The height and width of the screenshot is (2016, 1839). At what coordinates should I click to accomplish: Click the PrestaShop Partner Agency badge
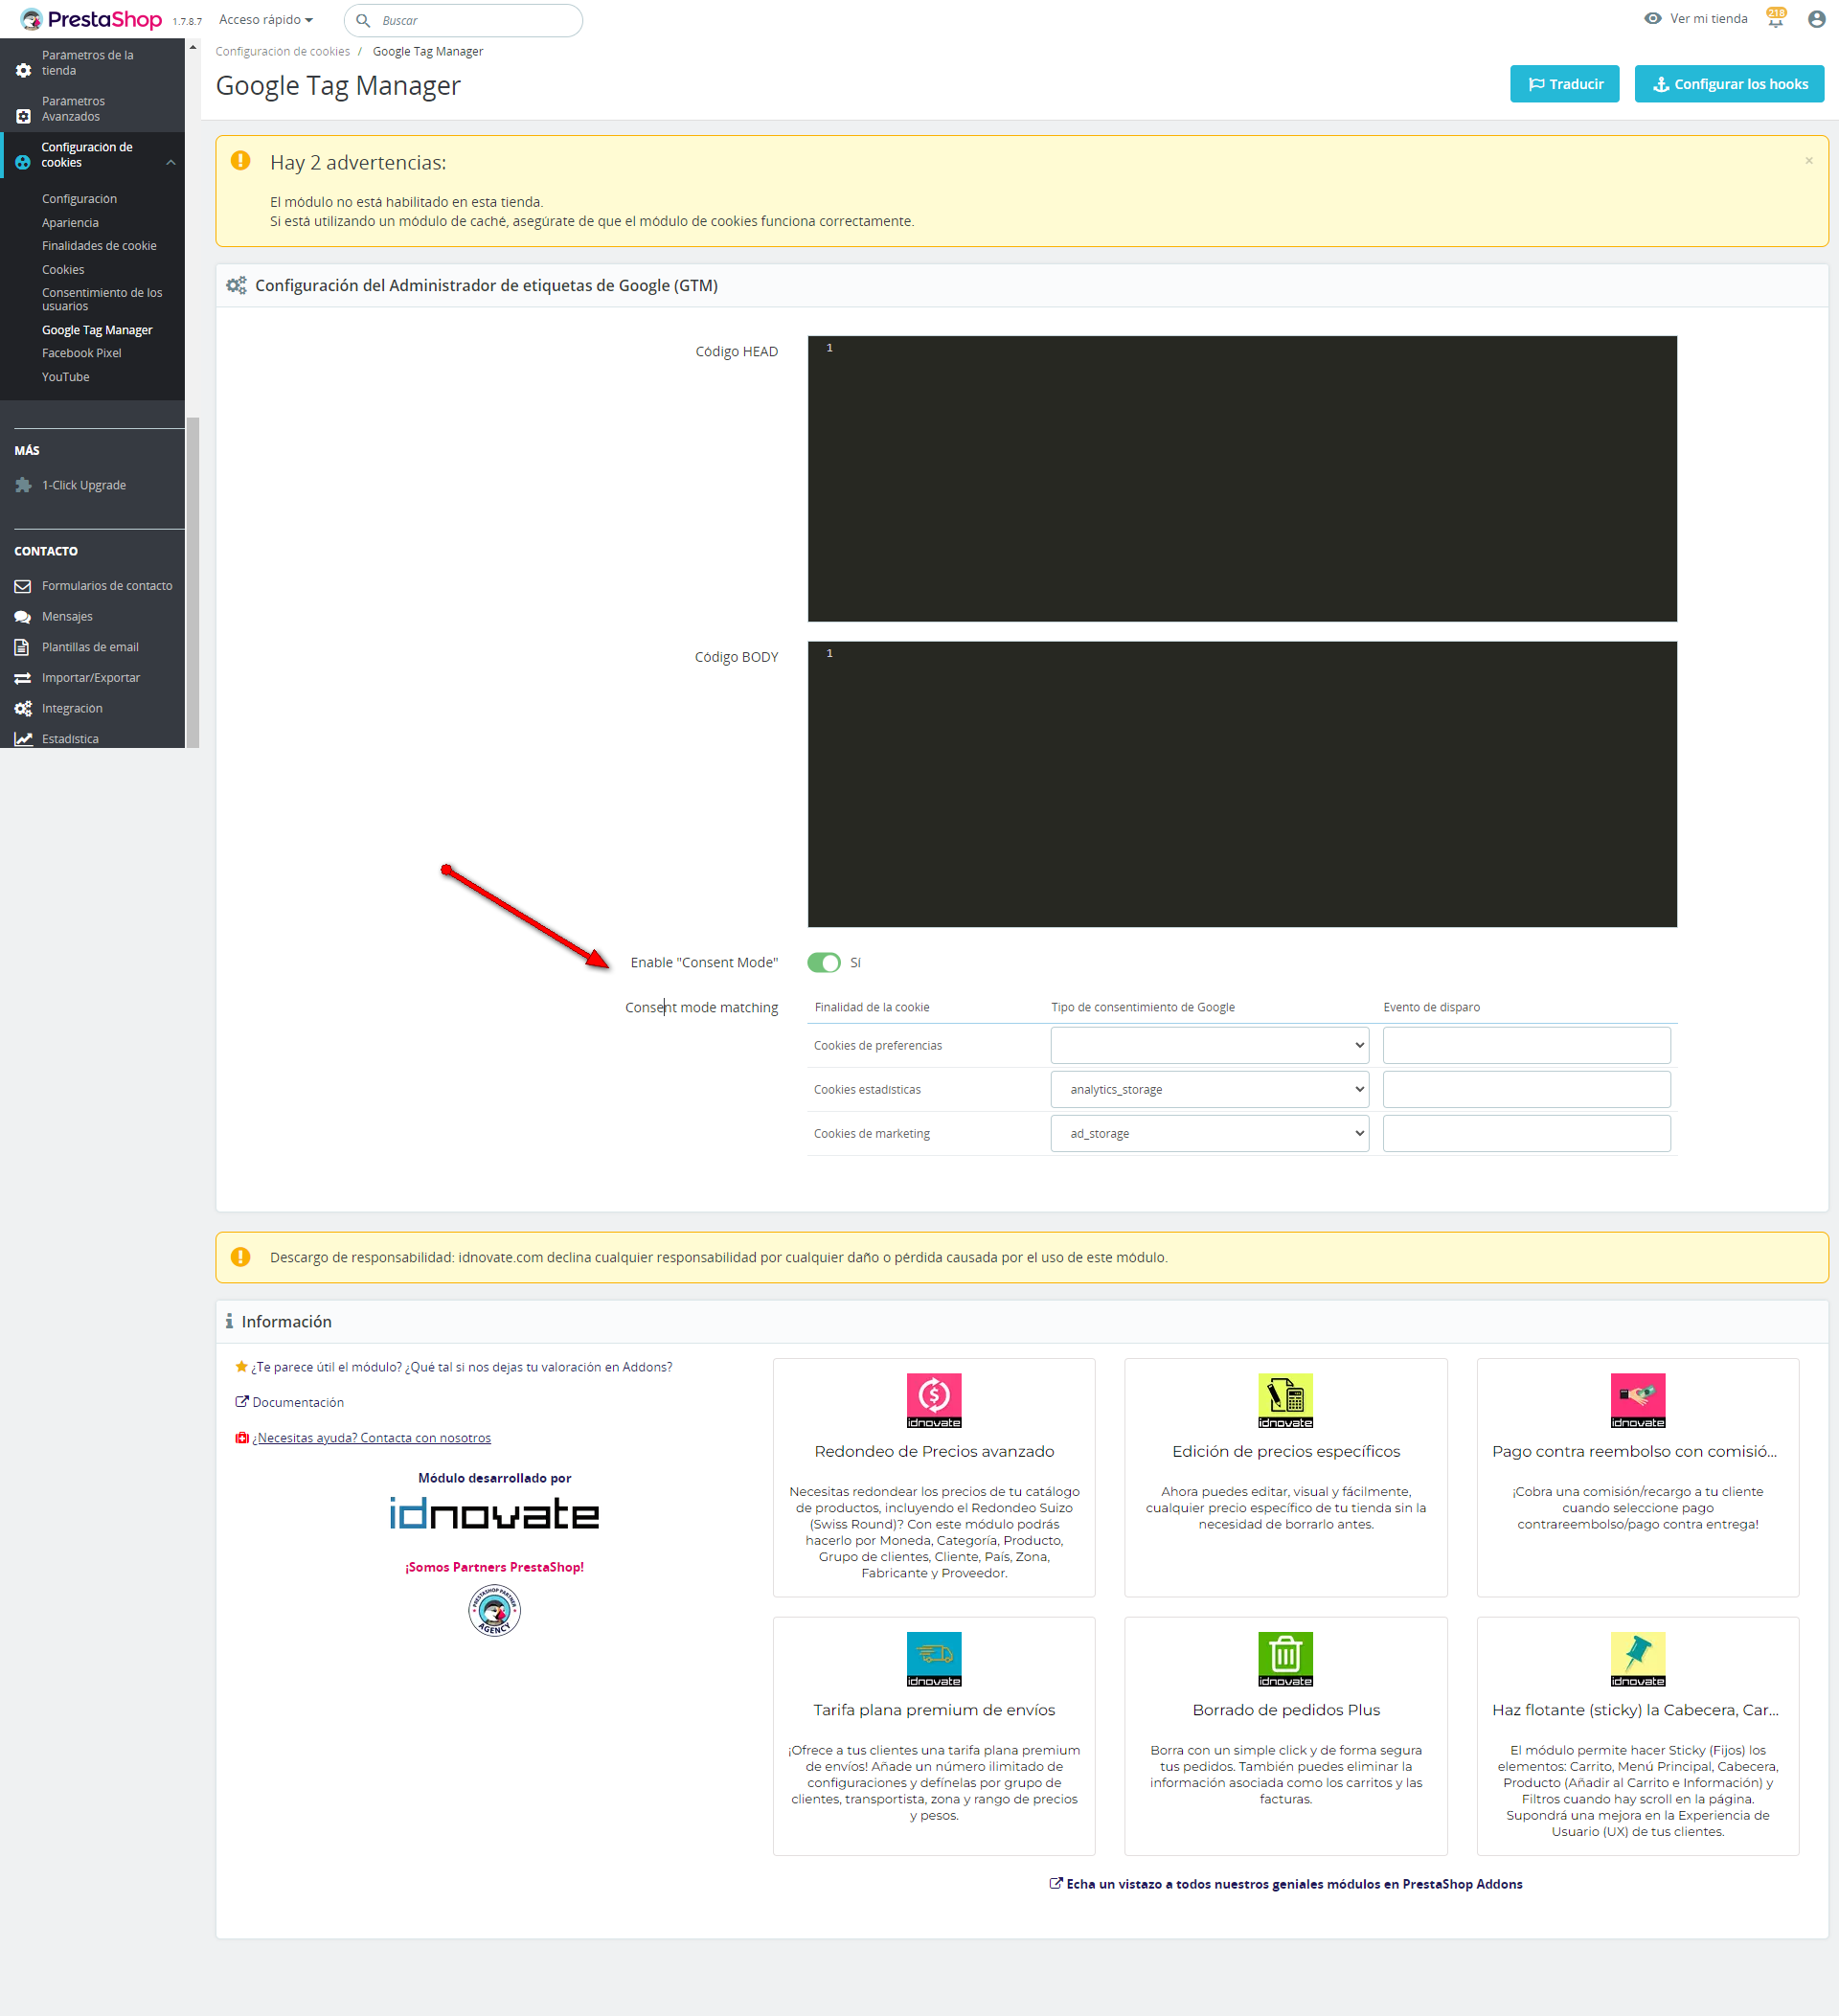(494, 1610)
